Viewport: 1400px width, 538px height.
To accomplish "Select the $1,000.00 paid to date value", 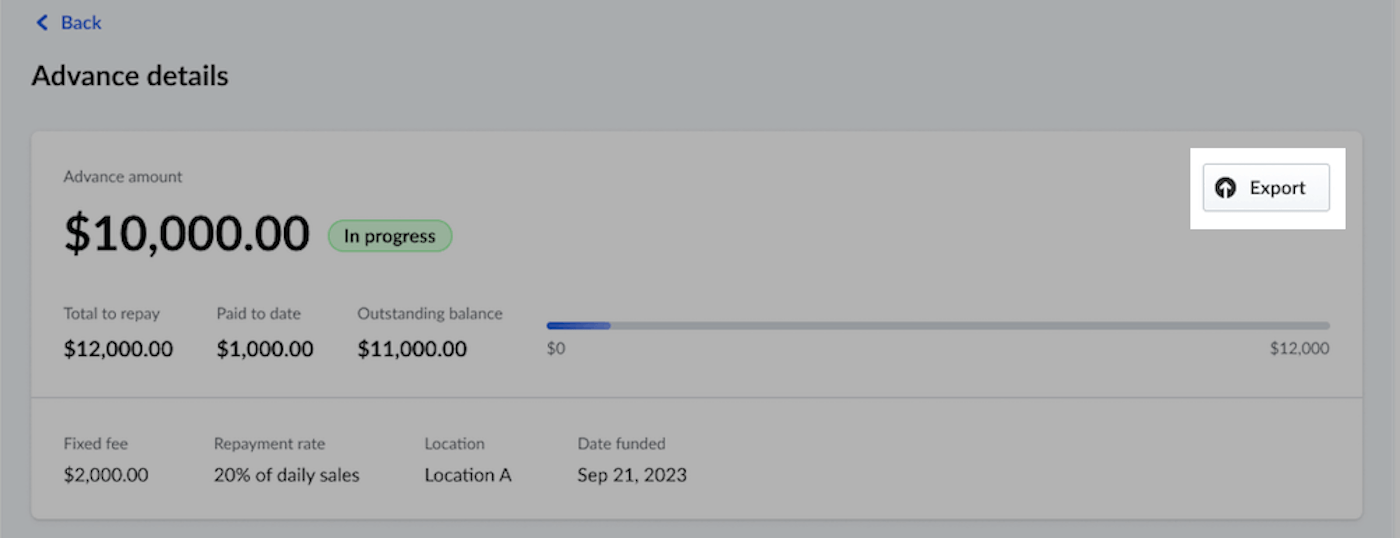I will [265, 349].
